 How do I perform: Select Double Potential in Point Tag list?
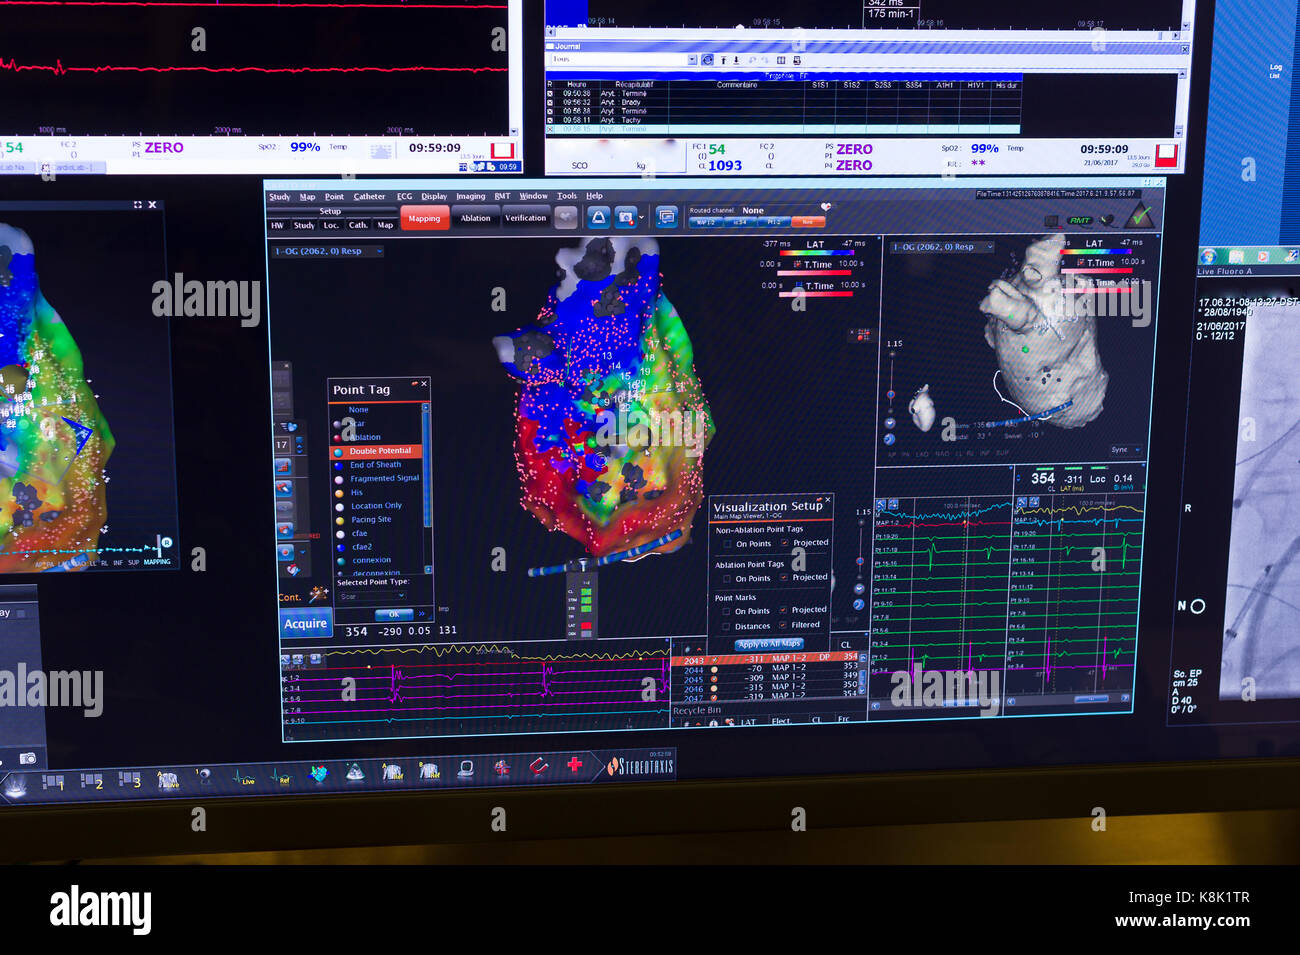point(377,452)
